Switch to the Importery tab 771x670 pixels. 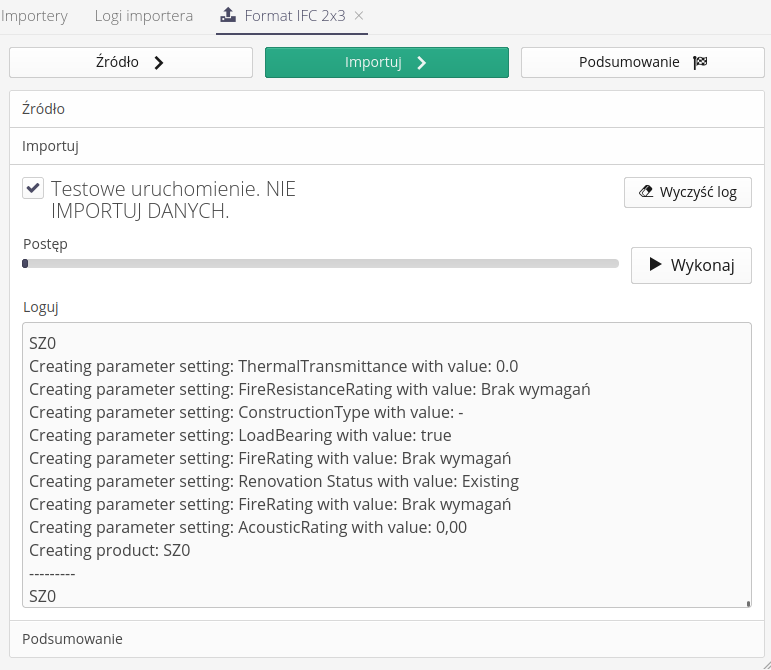click(x=34, y=16)
